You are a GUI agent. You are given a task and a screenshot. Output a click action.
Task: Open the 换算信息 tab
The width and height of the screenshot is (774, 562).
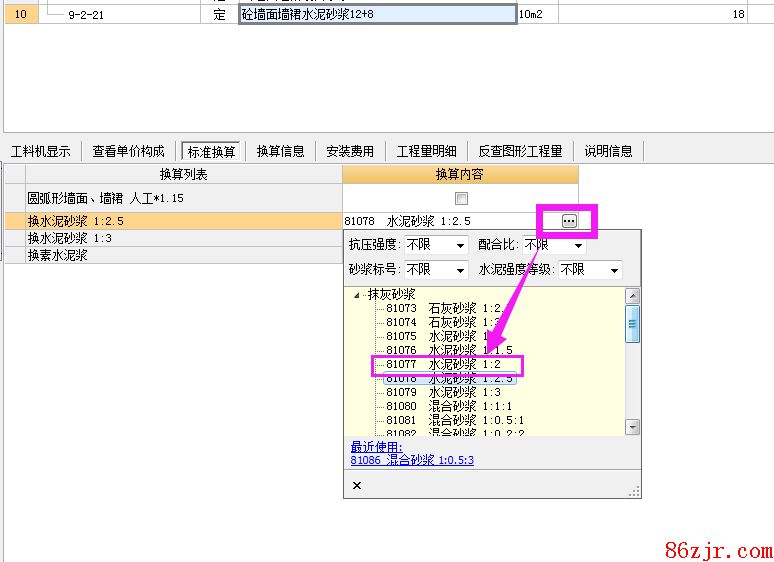pos(280,151)
